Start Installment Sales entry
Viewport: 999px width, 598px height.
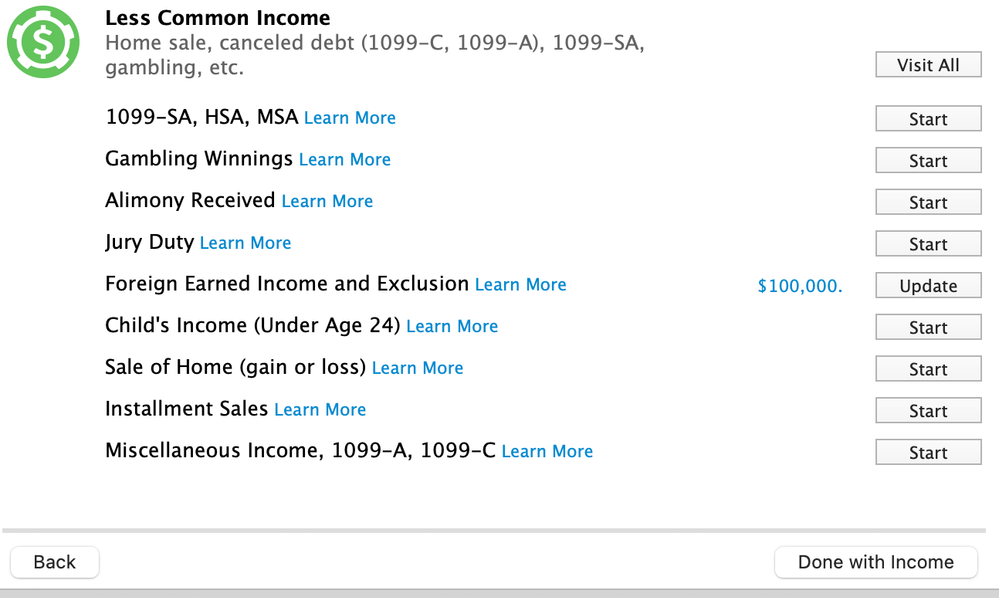tap(928, 411)
